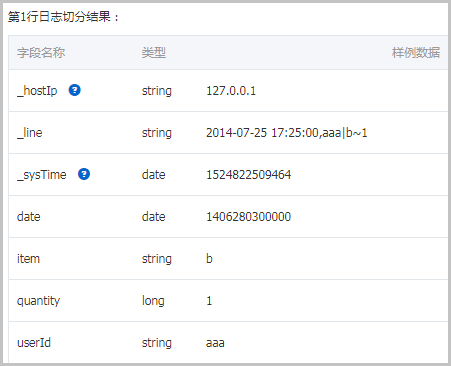Screen dimensions: 451x366
Task: Select the 1524822509464 timestamp value
Action: click(x=248, y=175)
